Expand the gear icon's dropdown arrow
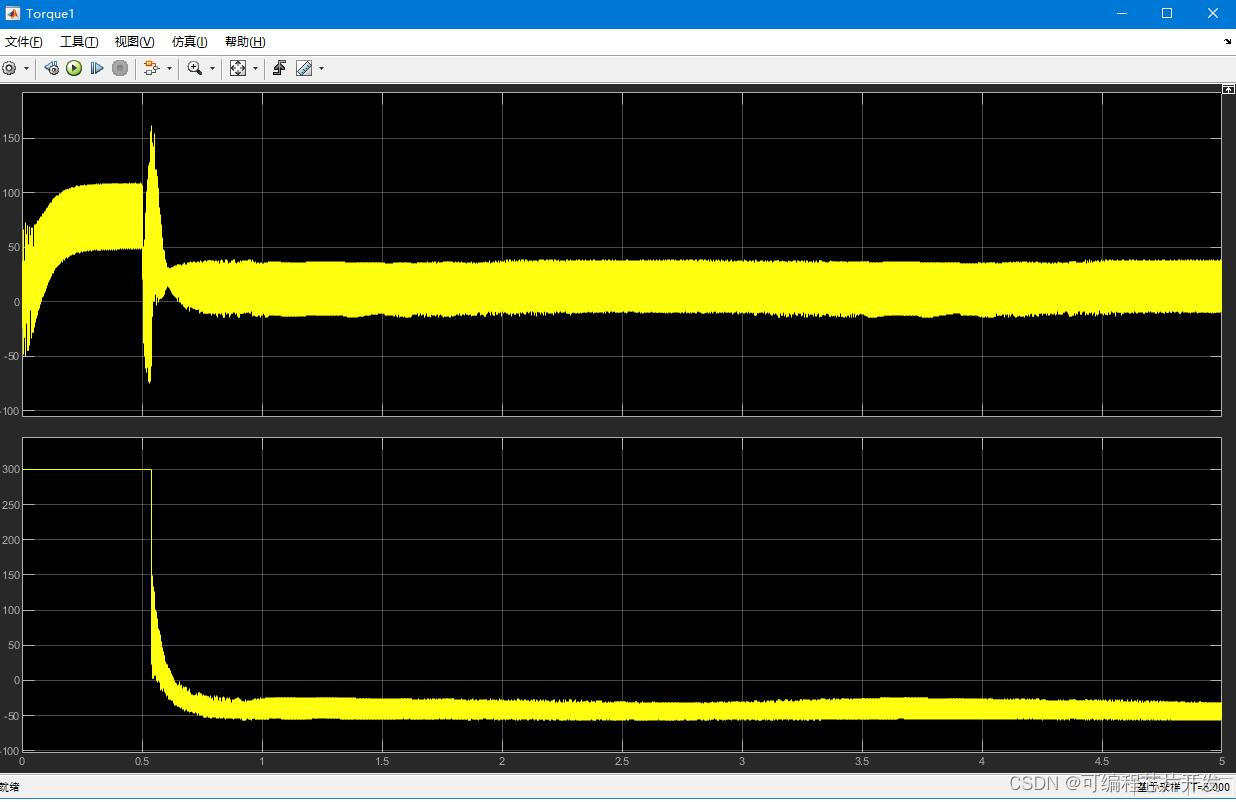Screen dimensions: 1236x802 26,68
